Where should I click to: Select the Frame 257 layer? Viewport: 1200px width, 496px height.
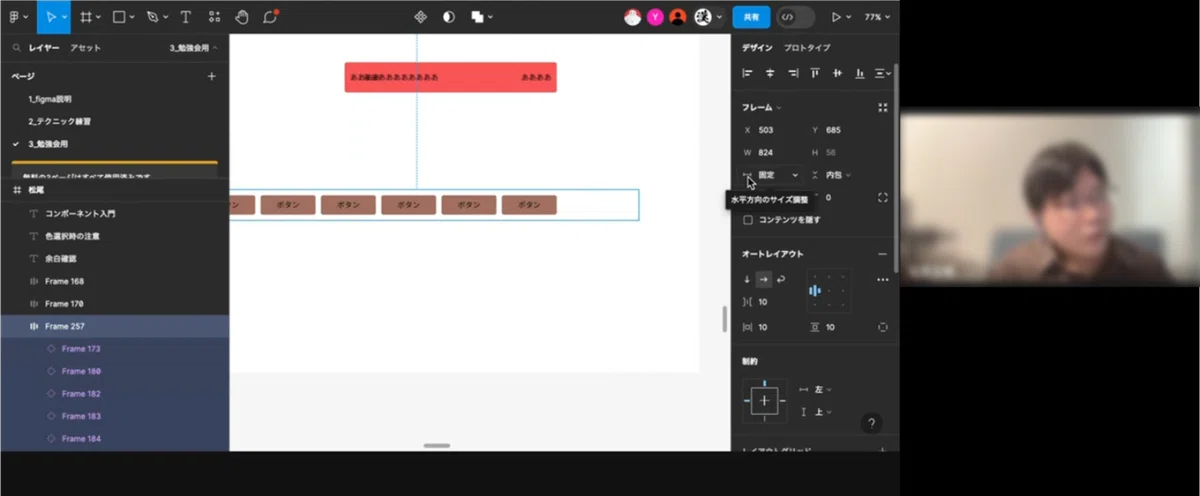[x=114, y=326]
